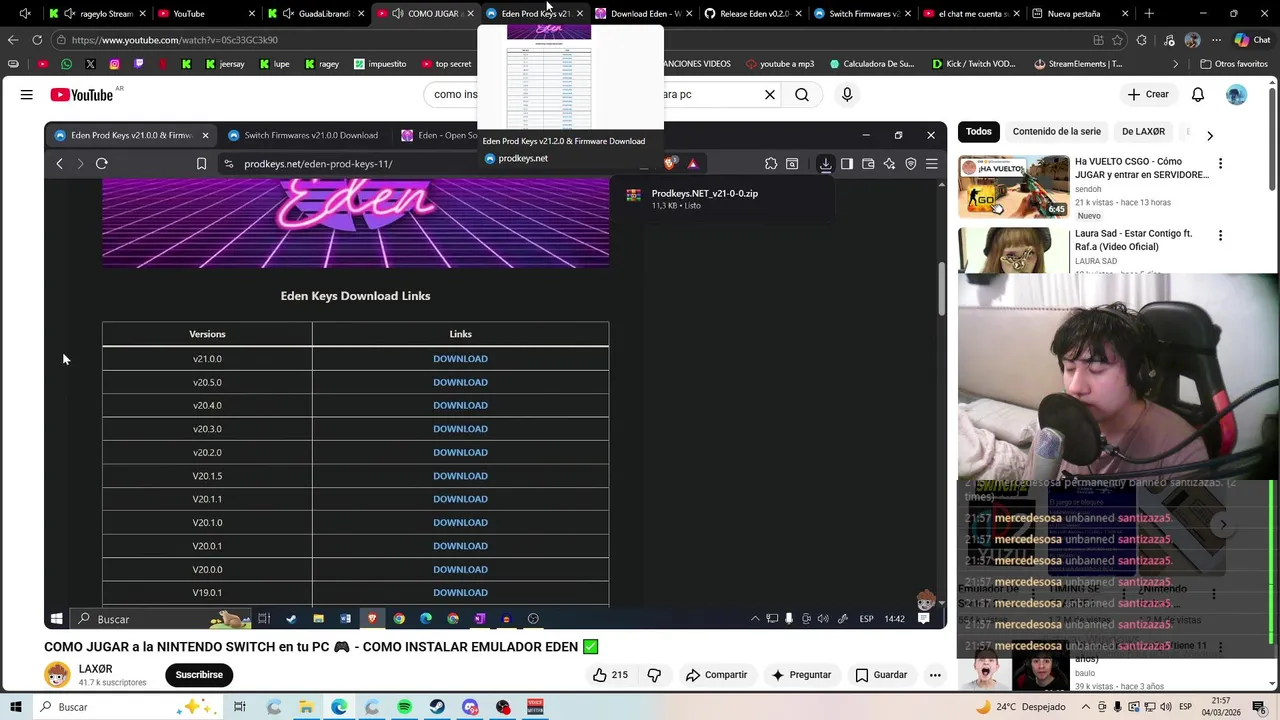Open Windows Task View button
This screenshot has height=720, width=1280.
tap(240, 707)
